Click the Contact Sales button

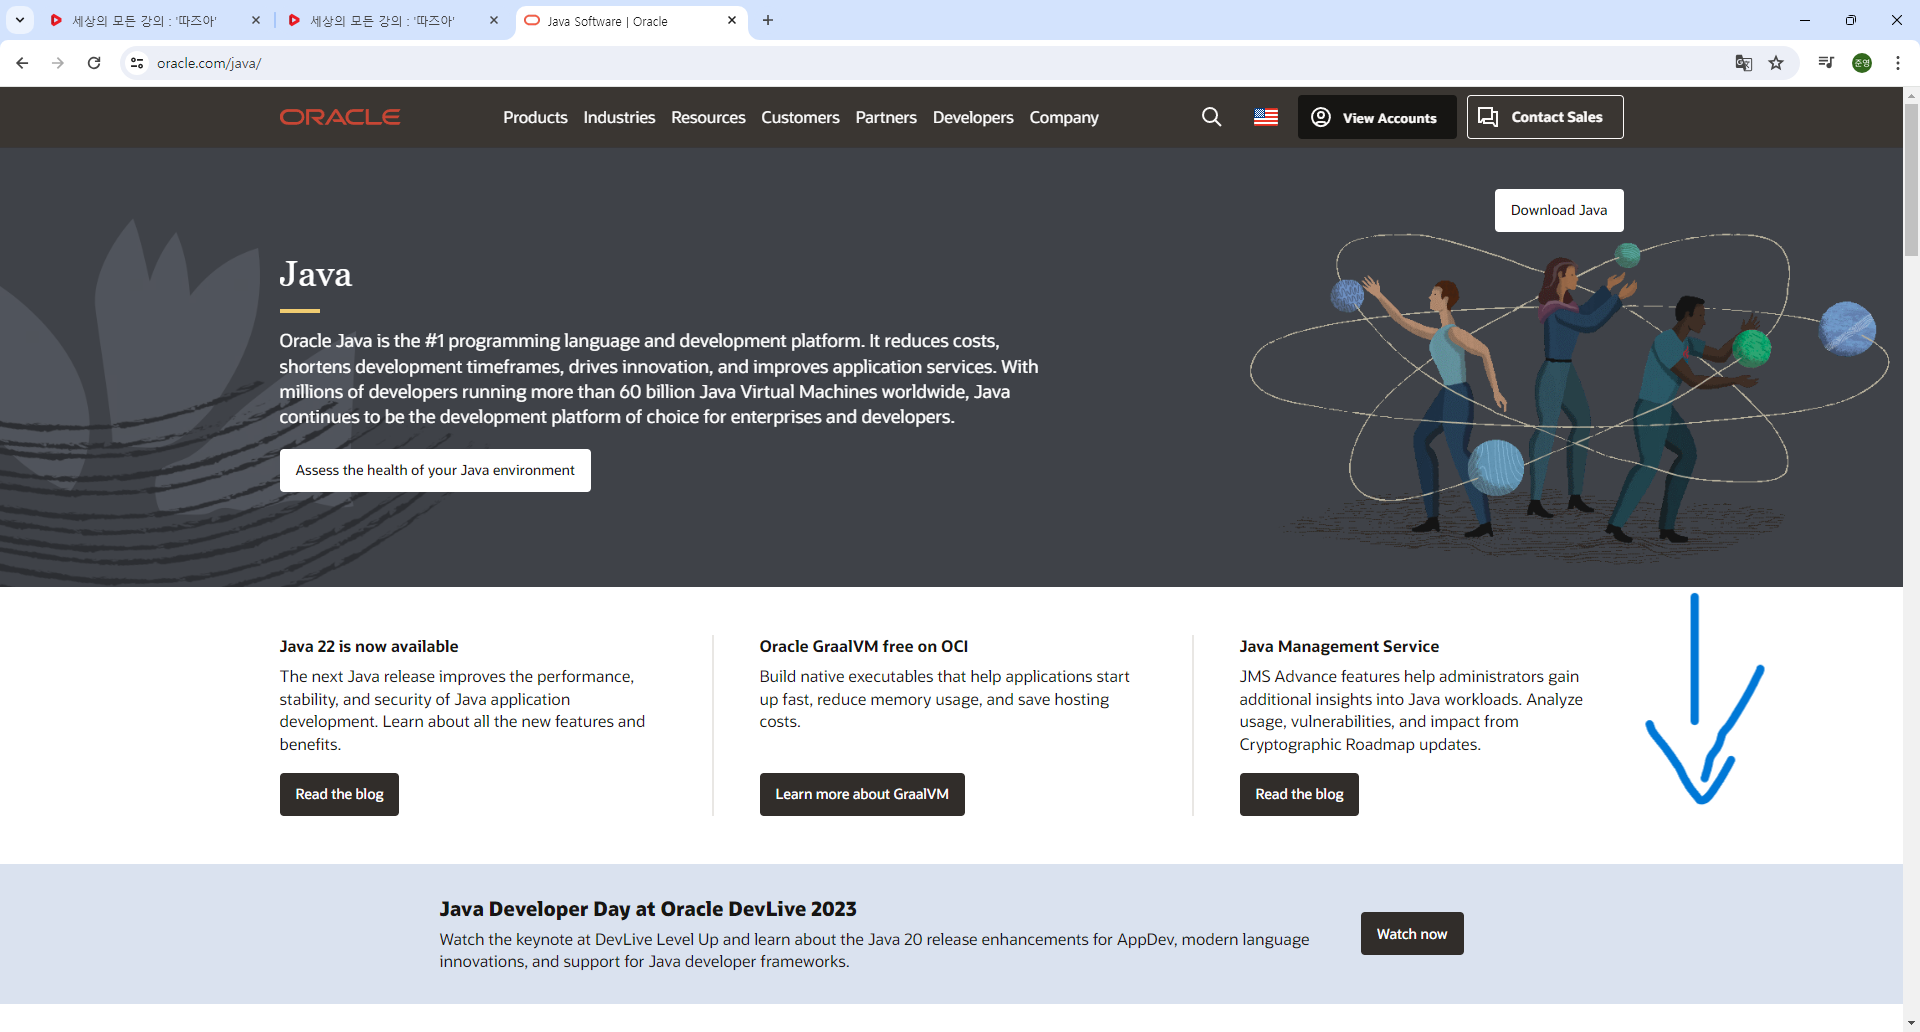click(1545, 117)
